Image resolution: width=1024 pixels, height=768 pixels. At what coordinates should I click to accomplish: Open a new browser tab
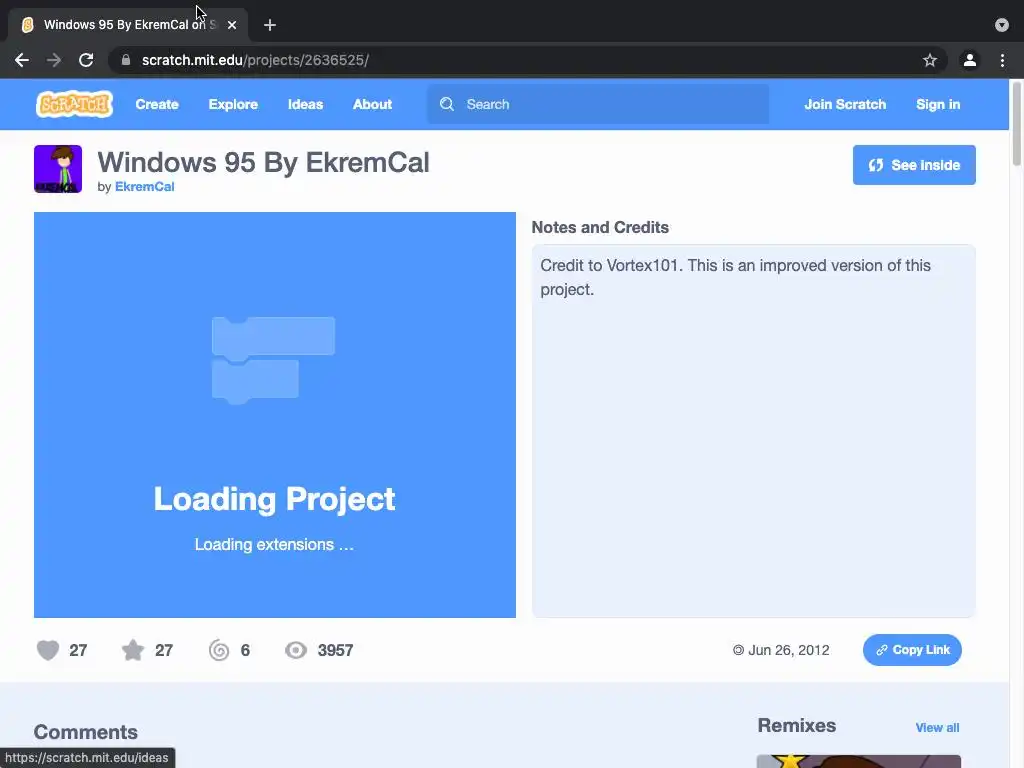pyautogui.click(x=270, y=25)
